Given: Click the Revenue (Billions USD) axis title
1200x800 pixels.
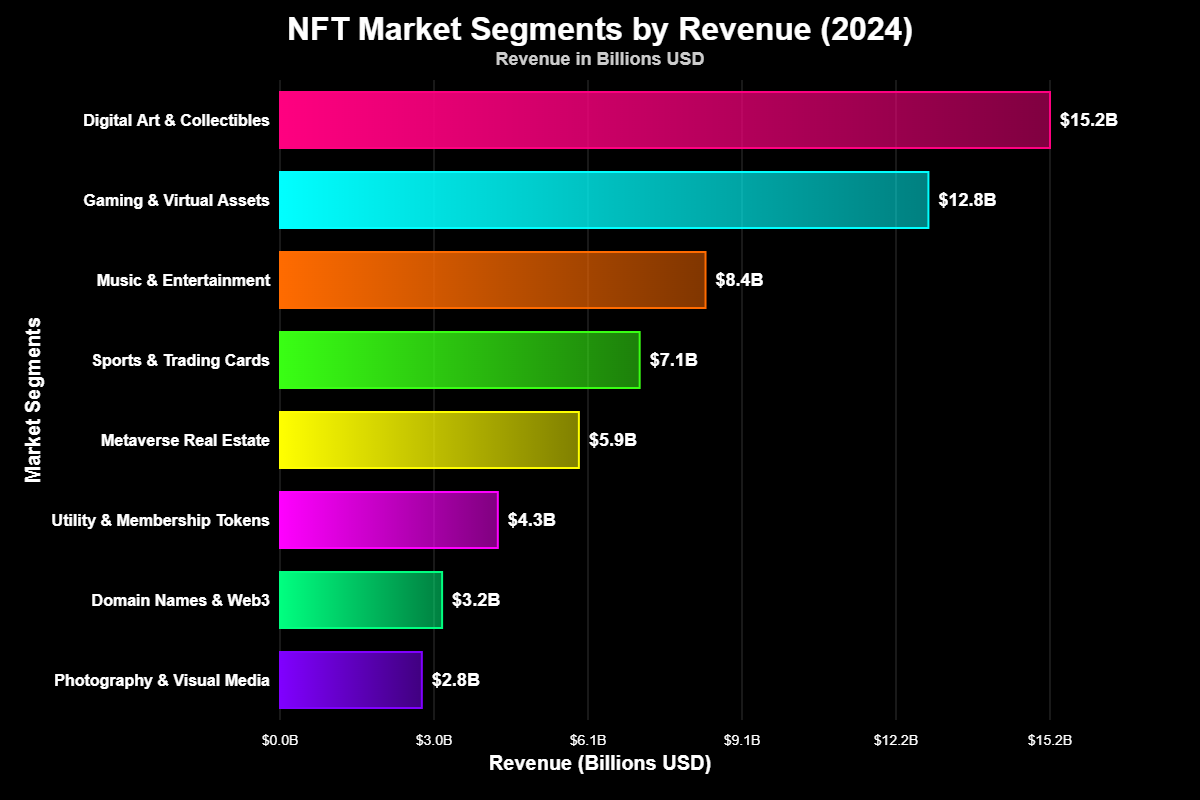Looking at the screenshot, I should (598, 763).
